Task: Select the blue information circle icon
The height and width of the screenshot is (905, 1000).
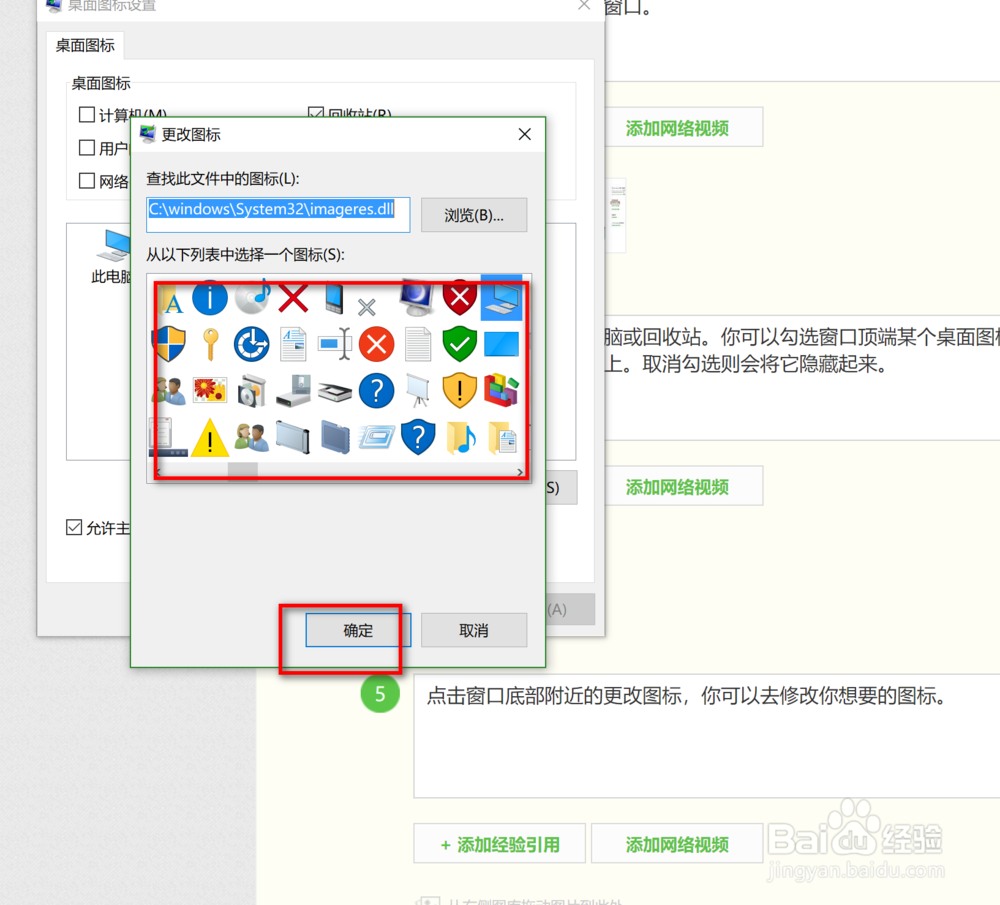Action: point(210,297)
